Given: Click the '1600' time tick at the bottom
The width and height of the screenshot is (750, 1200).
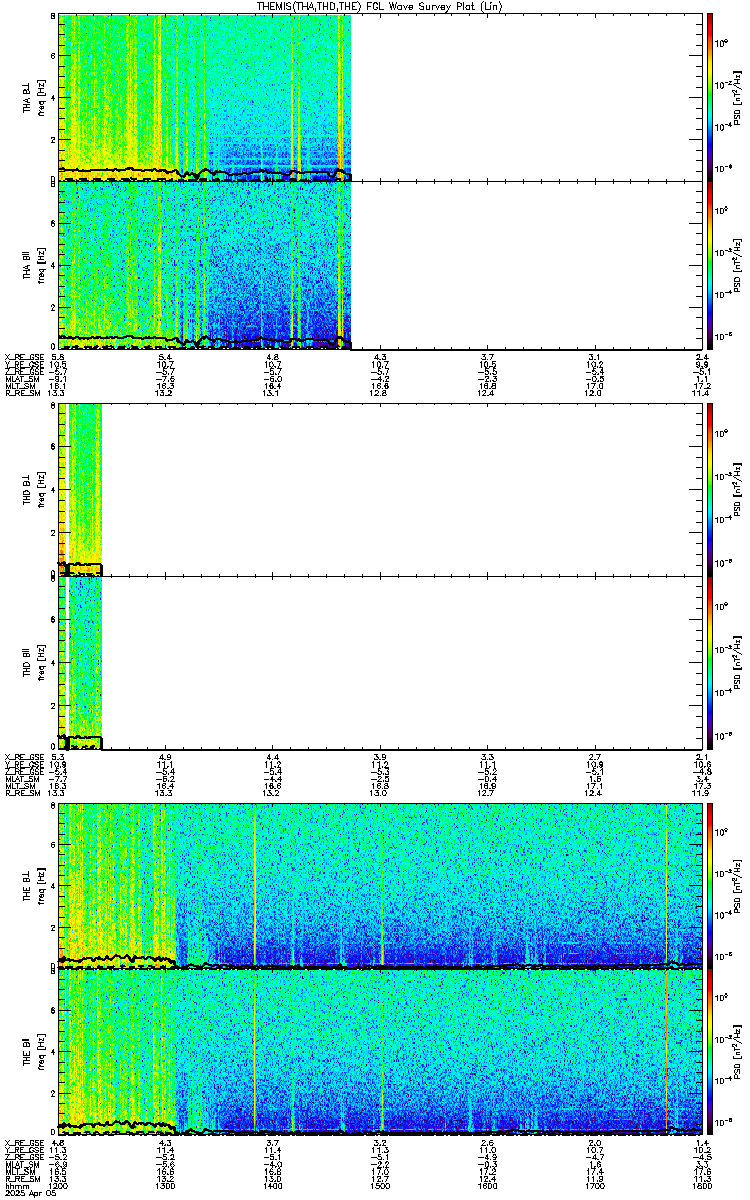Looking at the screenshot, I should point(488,1186).
